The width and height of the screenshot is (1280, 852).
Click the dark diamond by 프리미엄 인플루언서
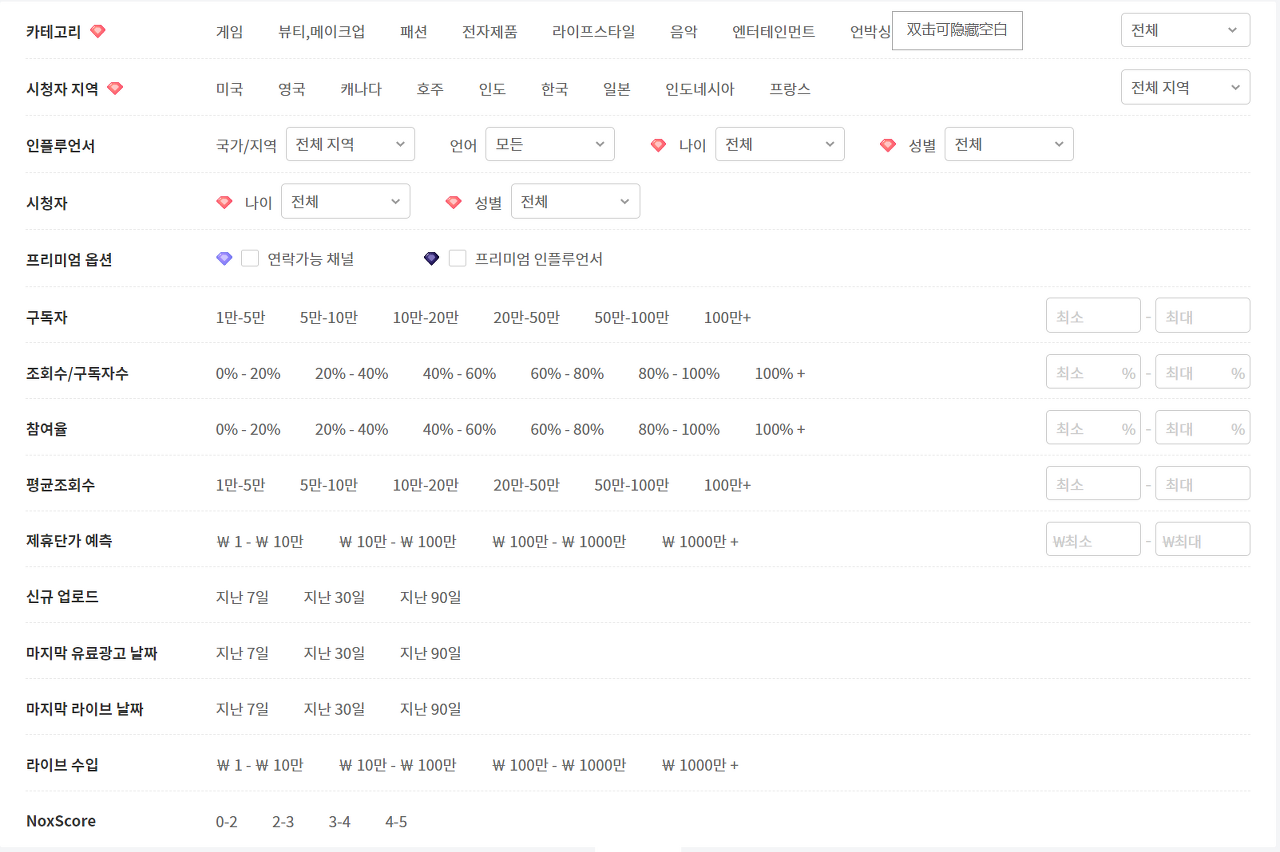[x=431, y=258]
